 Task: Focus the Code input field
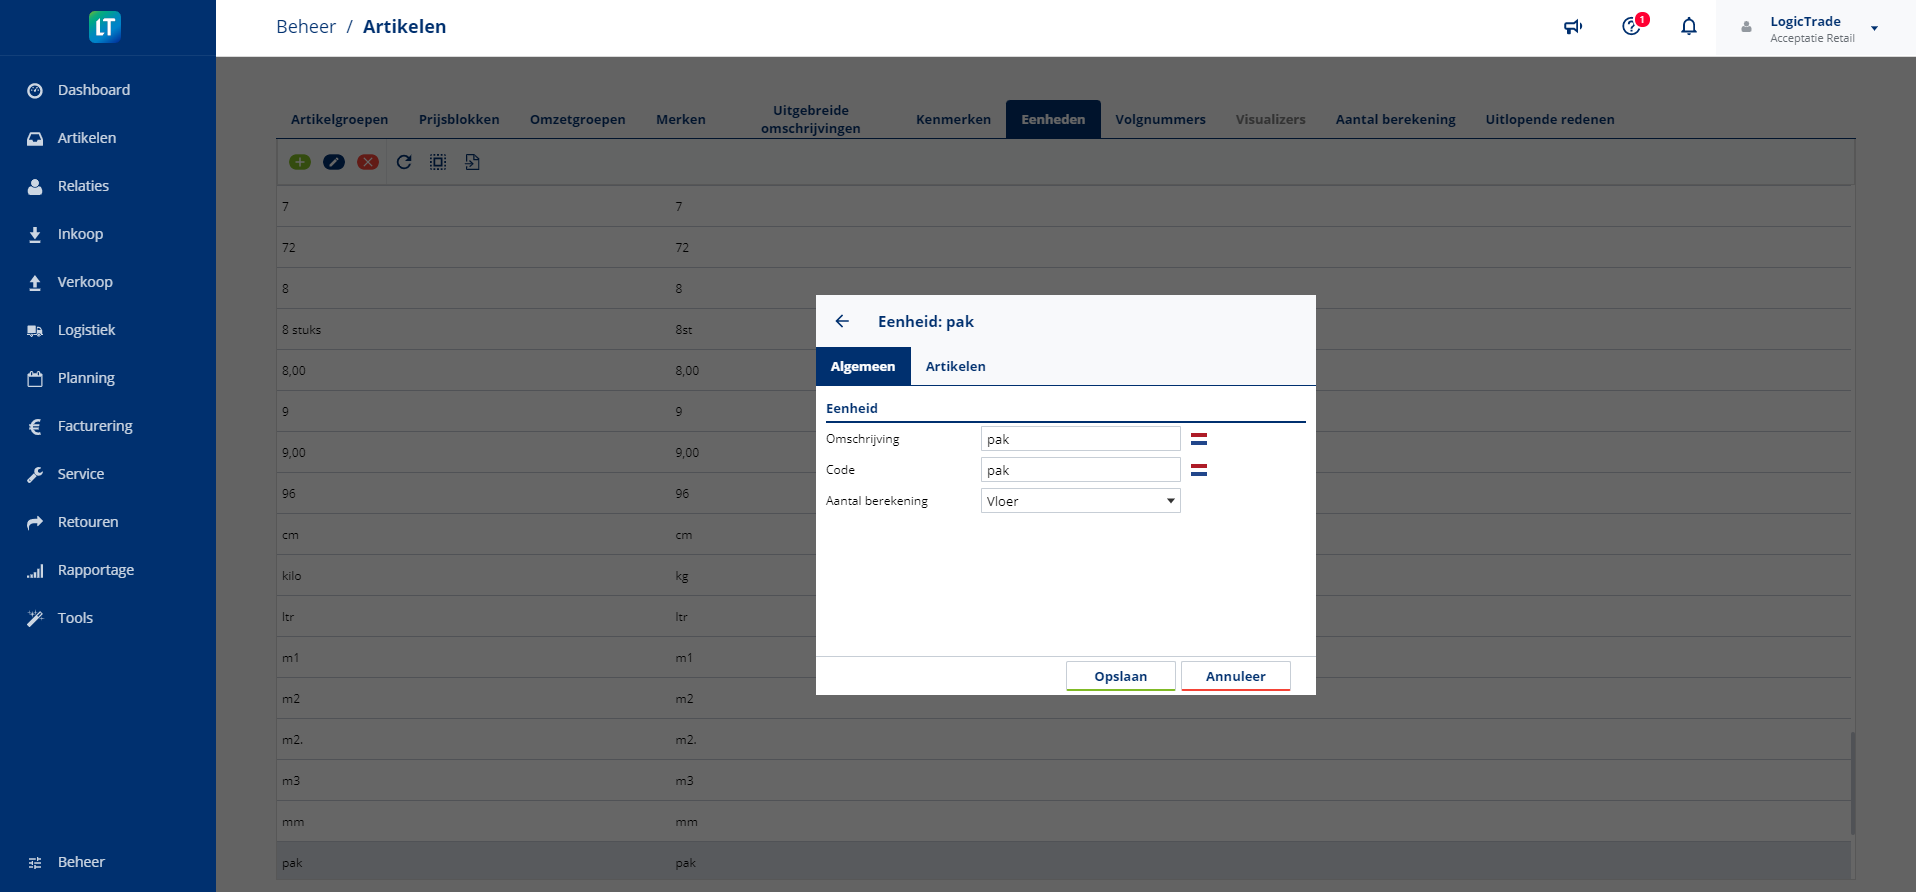(x=1080, y=470)
